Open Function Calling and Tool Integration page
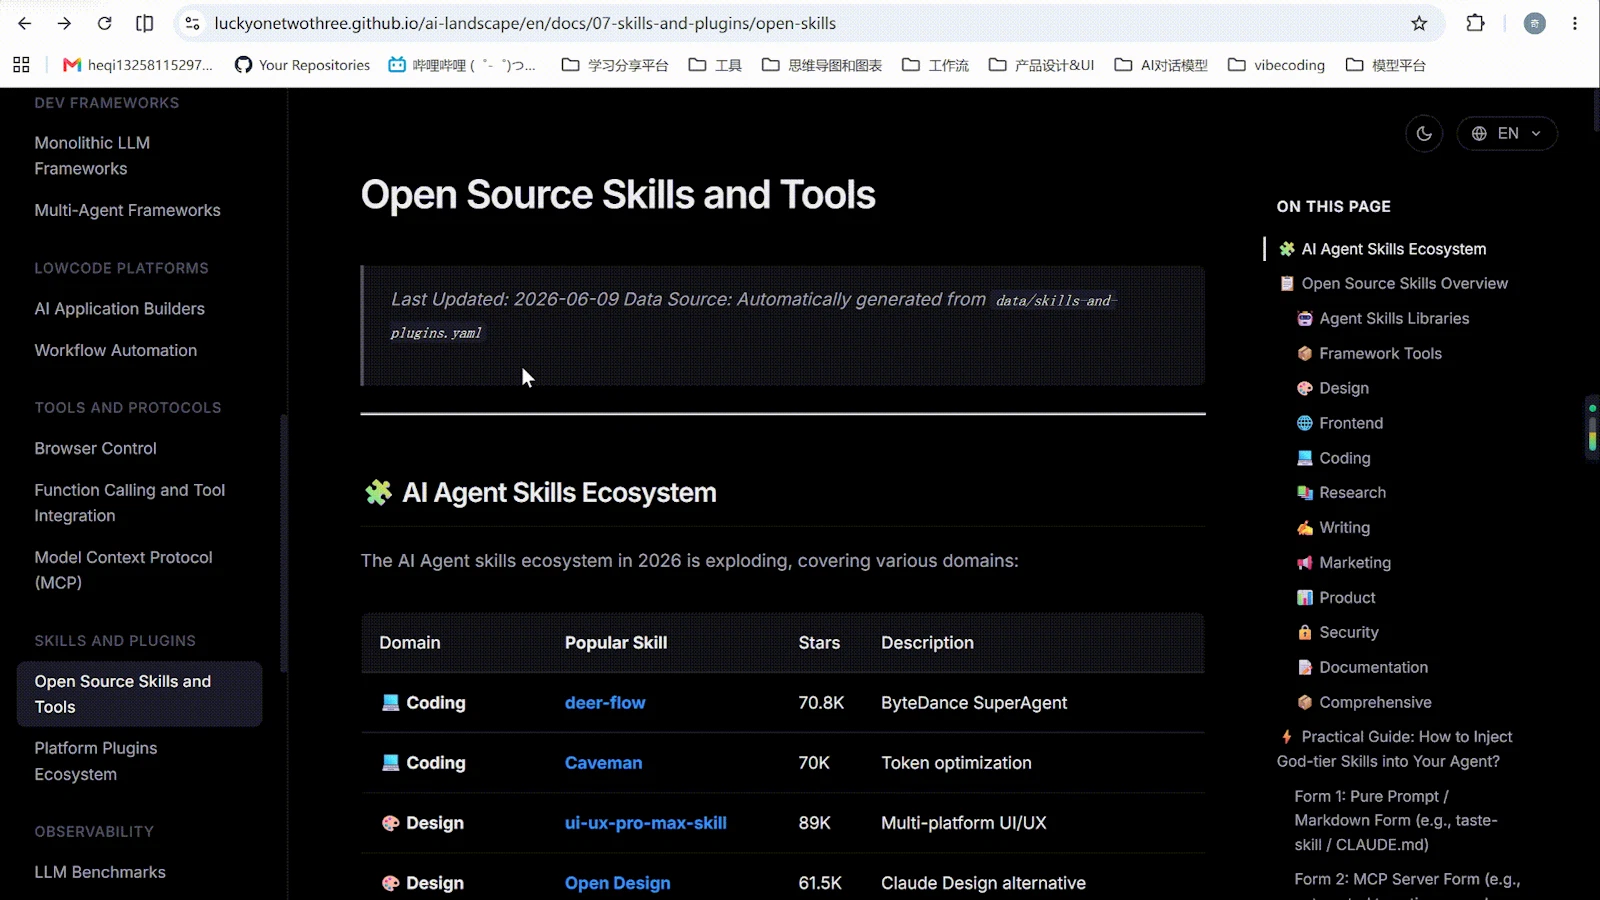The height and width of the screenshot is (900, 1600). 130,503
